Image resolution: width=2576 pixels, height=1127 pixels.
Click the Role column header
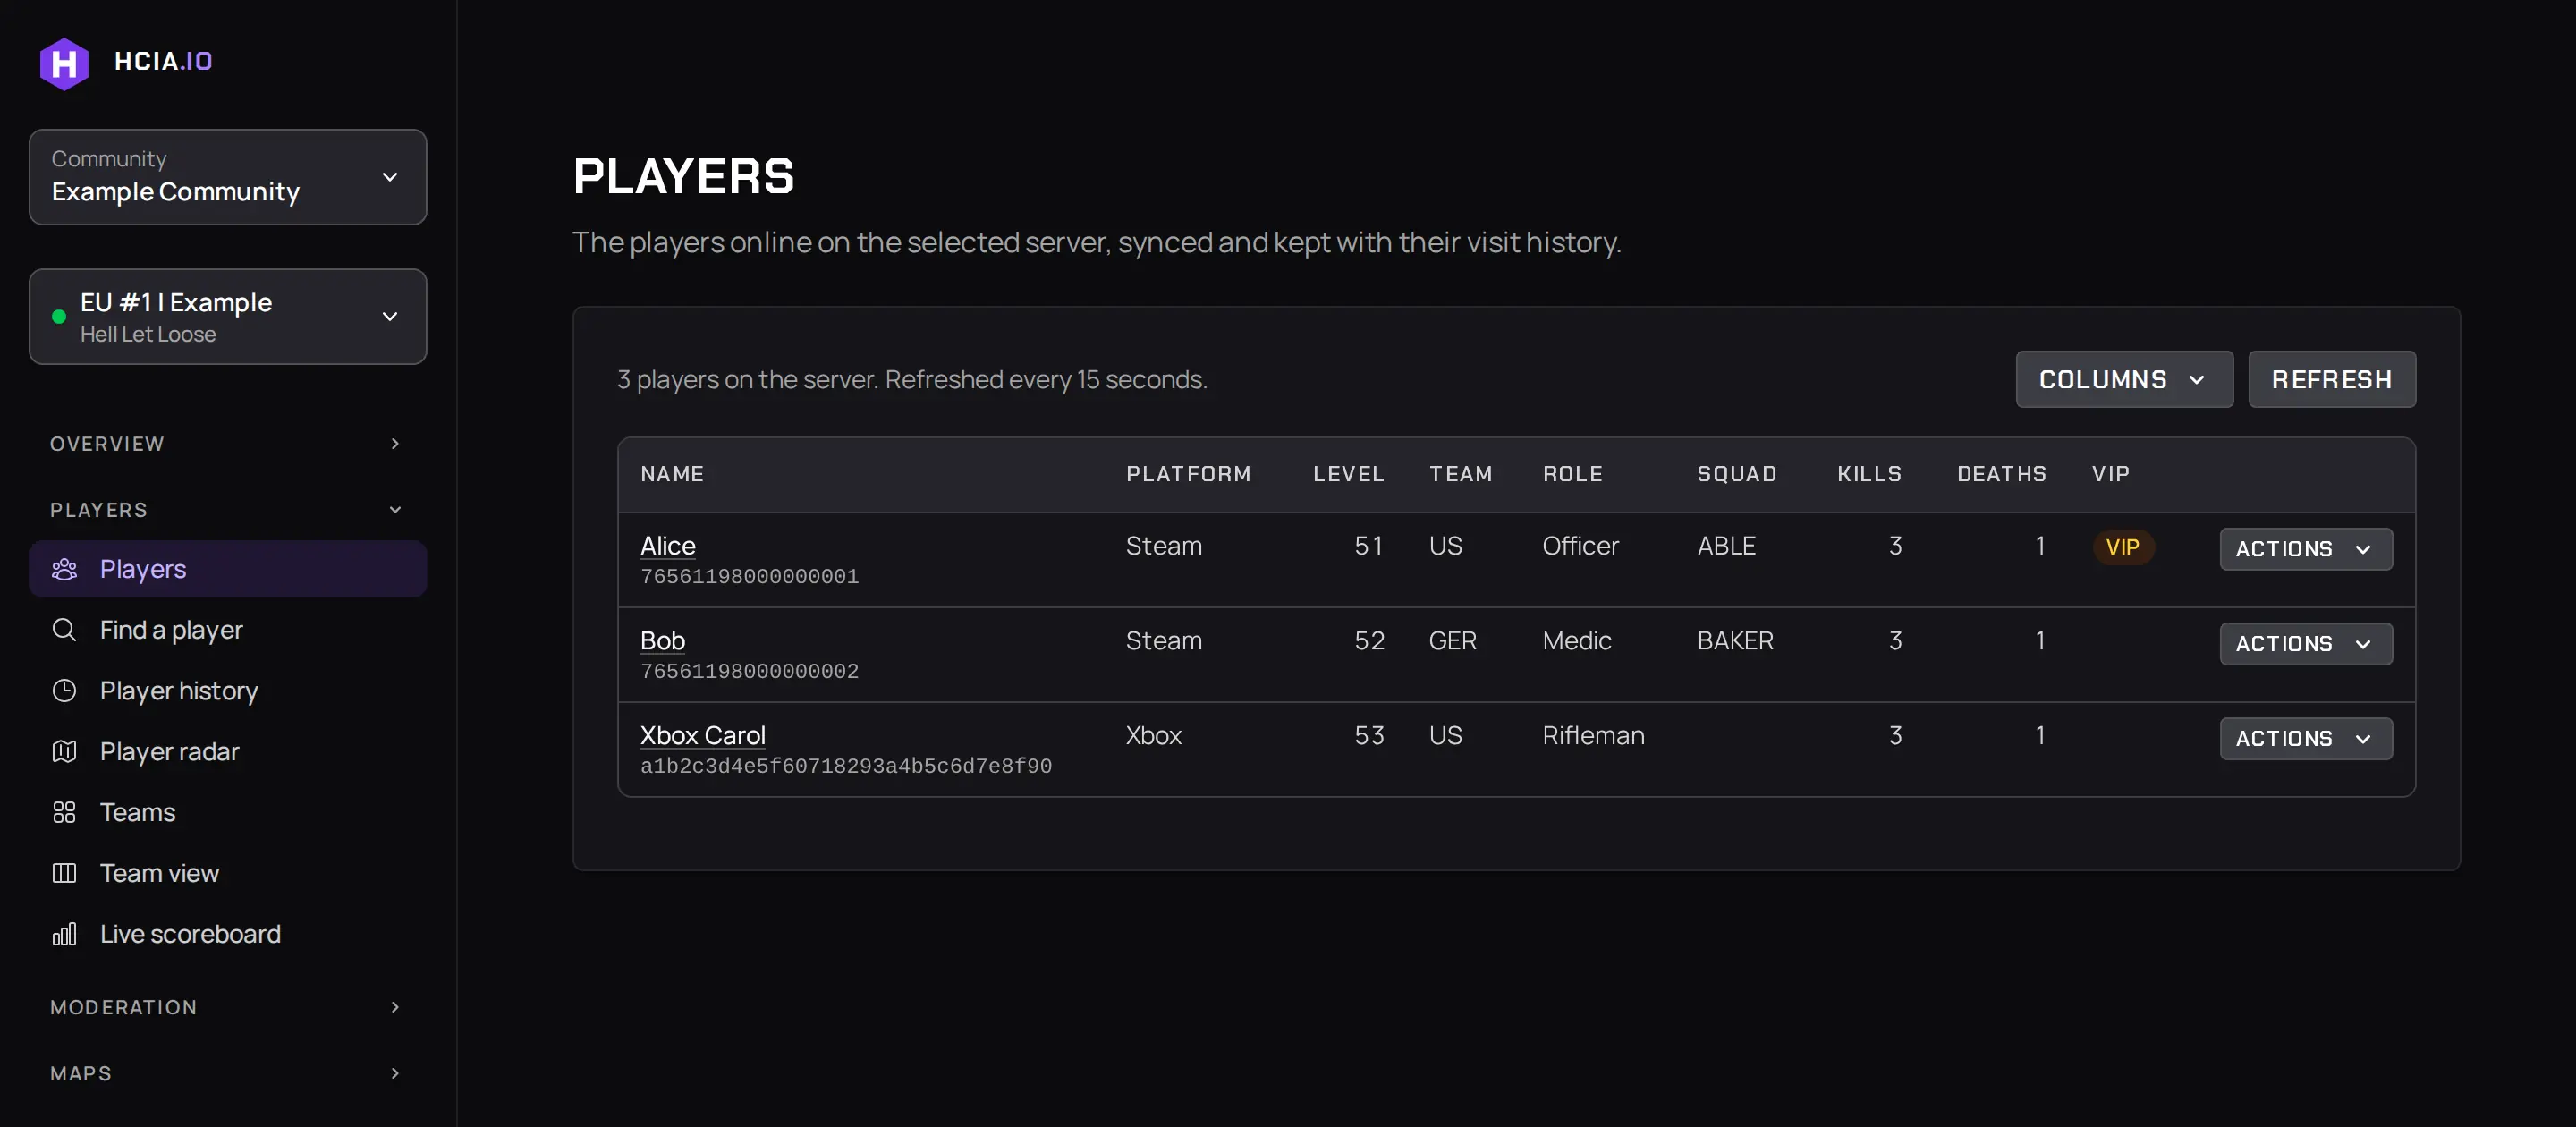(1572, 474)
